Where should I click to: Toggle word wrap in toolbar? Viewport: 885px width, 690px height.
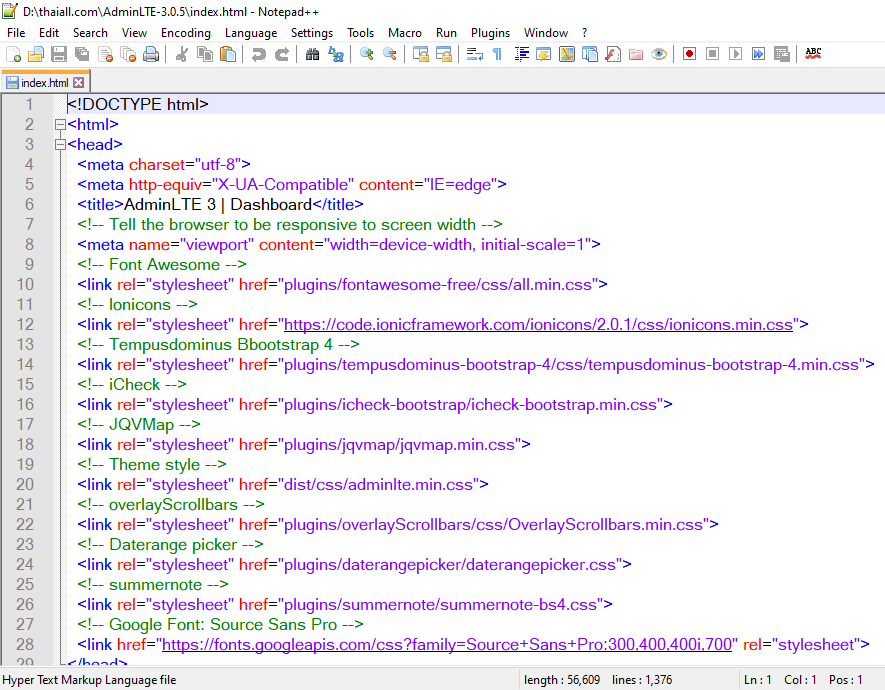tap(475, 54)
